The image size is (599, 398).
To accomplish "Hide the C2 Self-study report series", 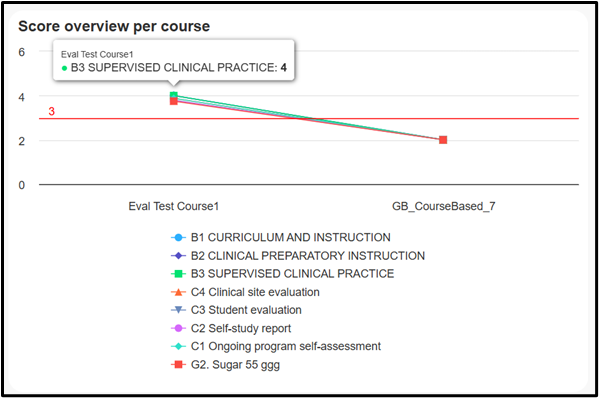I will [x=241, y=328].
